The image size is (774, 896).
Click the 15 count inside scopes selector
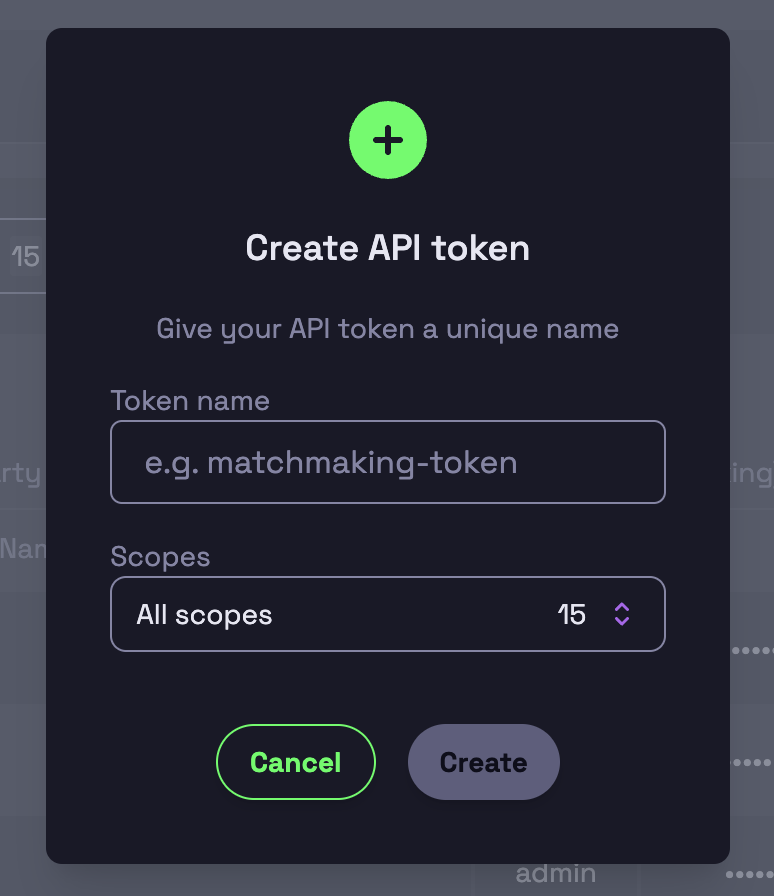pyautogui.click(x=572, y=615)
